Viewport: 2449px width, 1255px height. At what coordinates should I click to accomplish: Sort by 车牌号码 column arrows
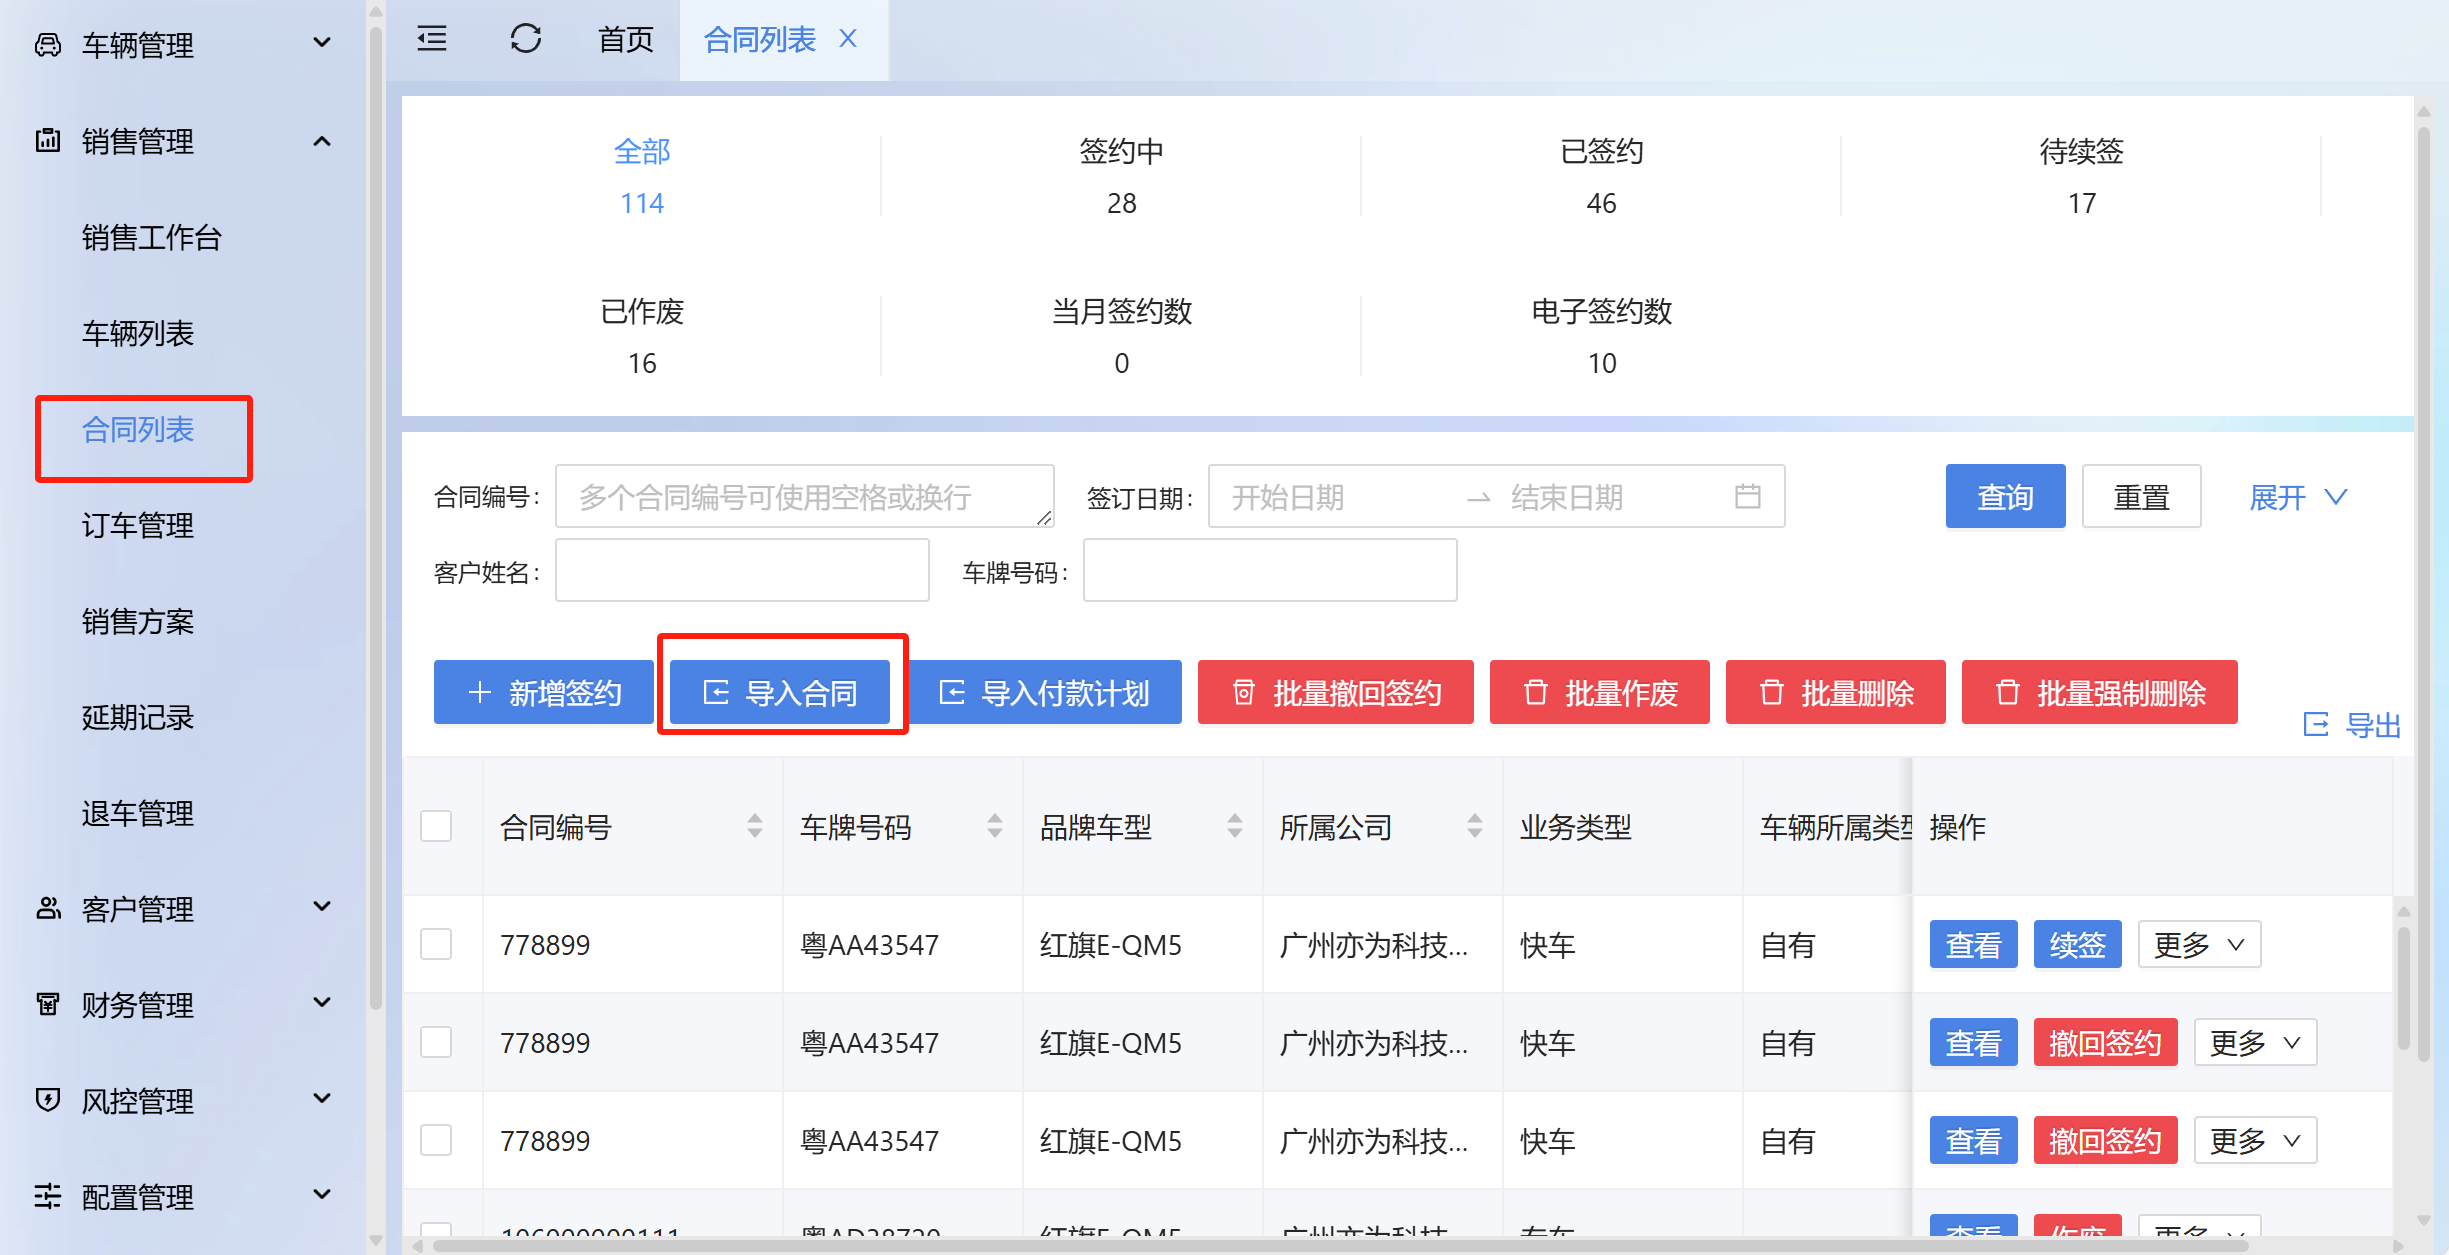point(994,826)
